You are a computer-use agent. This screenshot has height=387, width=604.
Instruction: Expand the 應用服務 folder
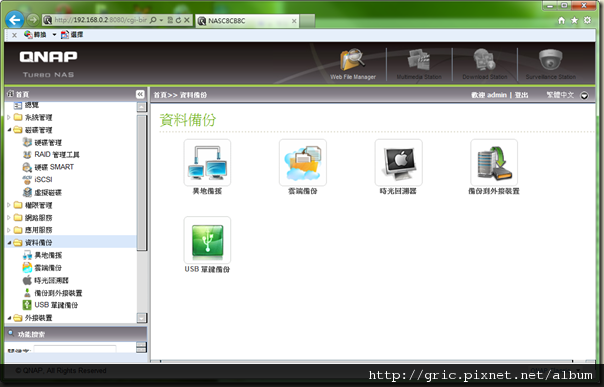tap(9, 230)
